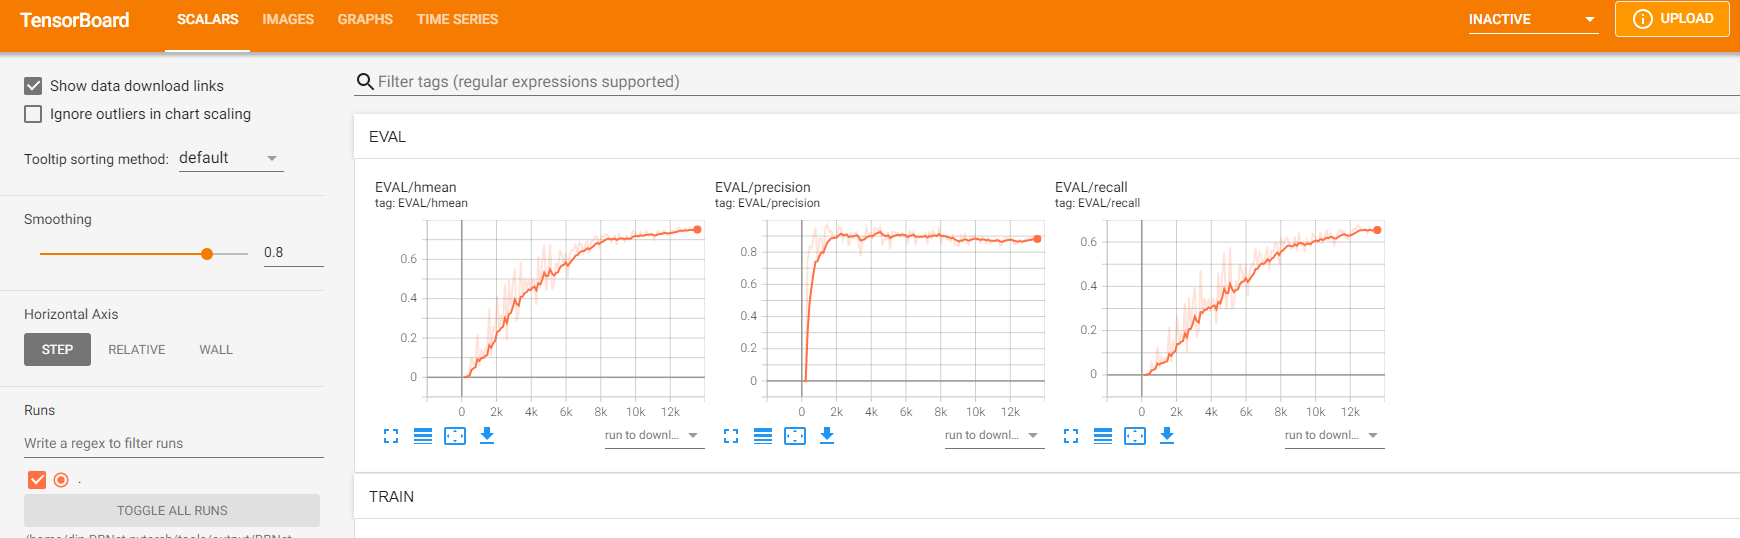Image resolution: width=1740 pixels, height=538 pixels.
Task: Fit domain to data on EVAL/precision
Action: click(795, 436)
